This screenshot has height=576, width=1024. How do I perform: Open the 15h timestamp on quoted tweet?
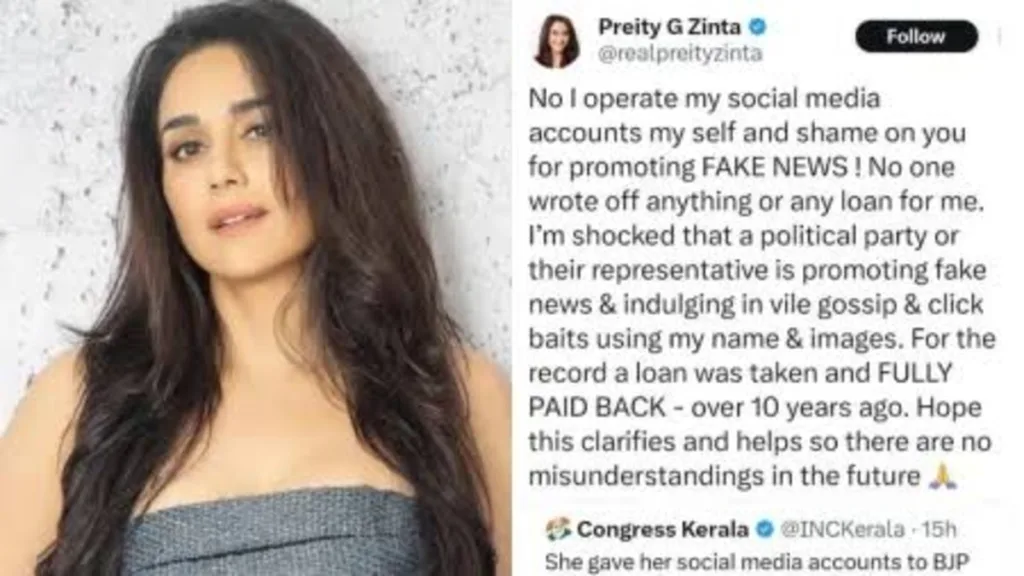[938, 529]
